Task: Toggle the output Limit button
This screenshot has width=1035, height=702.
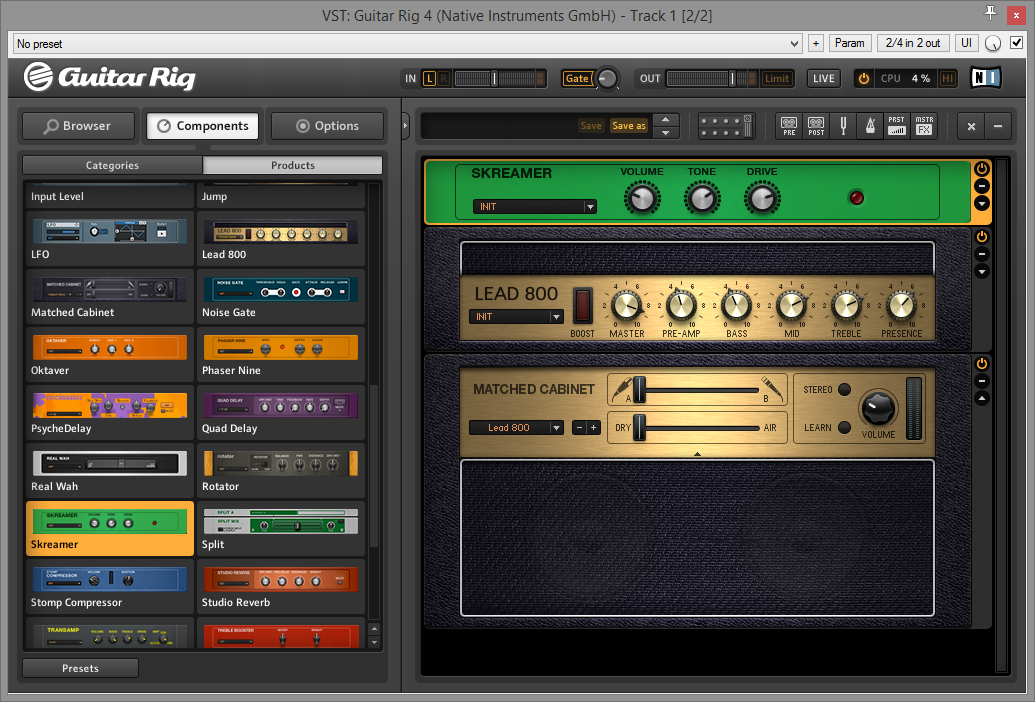Action: tap(777, 79)
